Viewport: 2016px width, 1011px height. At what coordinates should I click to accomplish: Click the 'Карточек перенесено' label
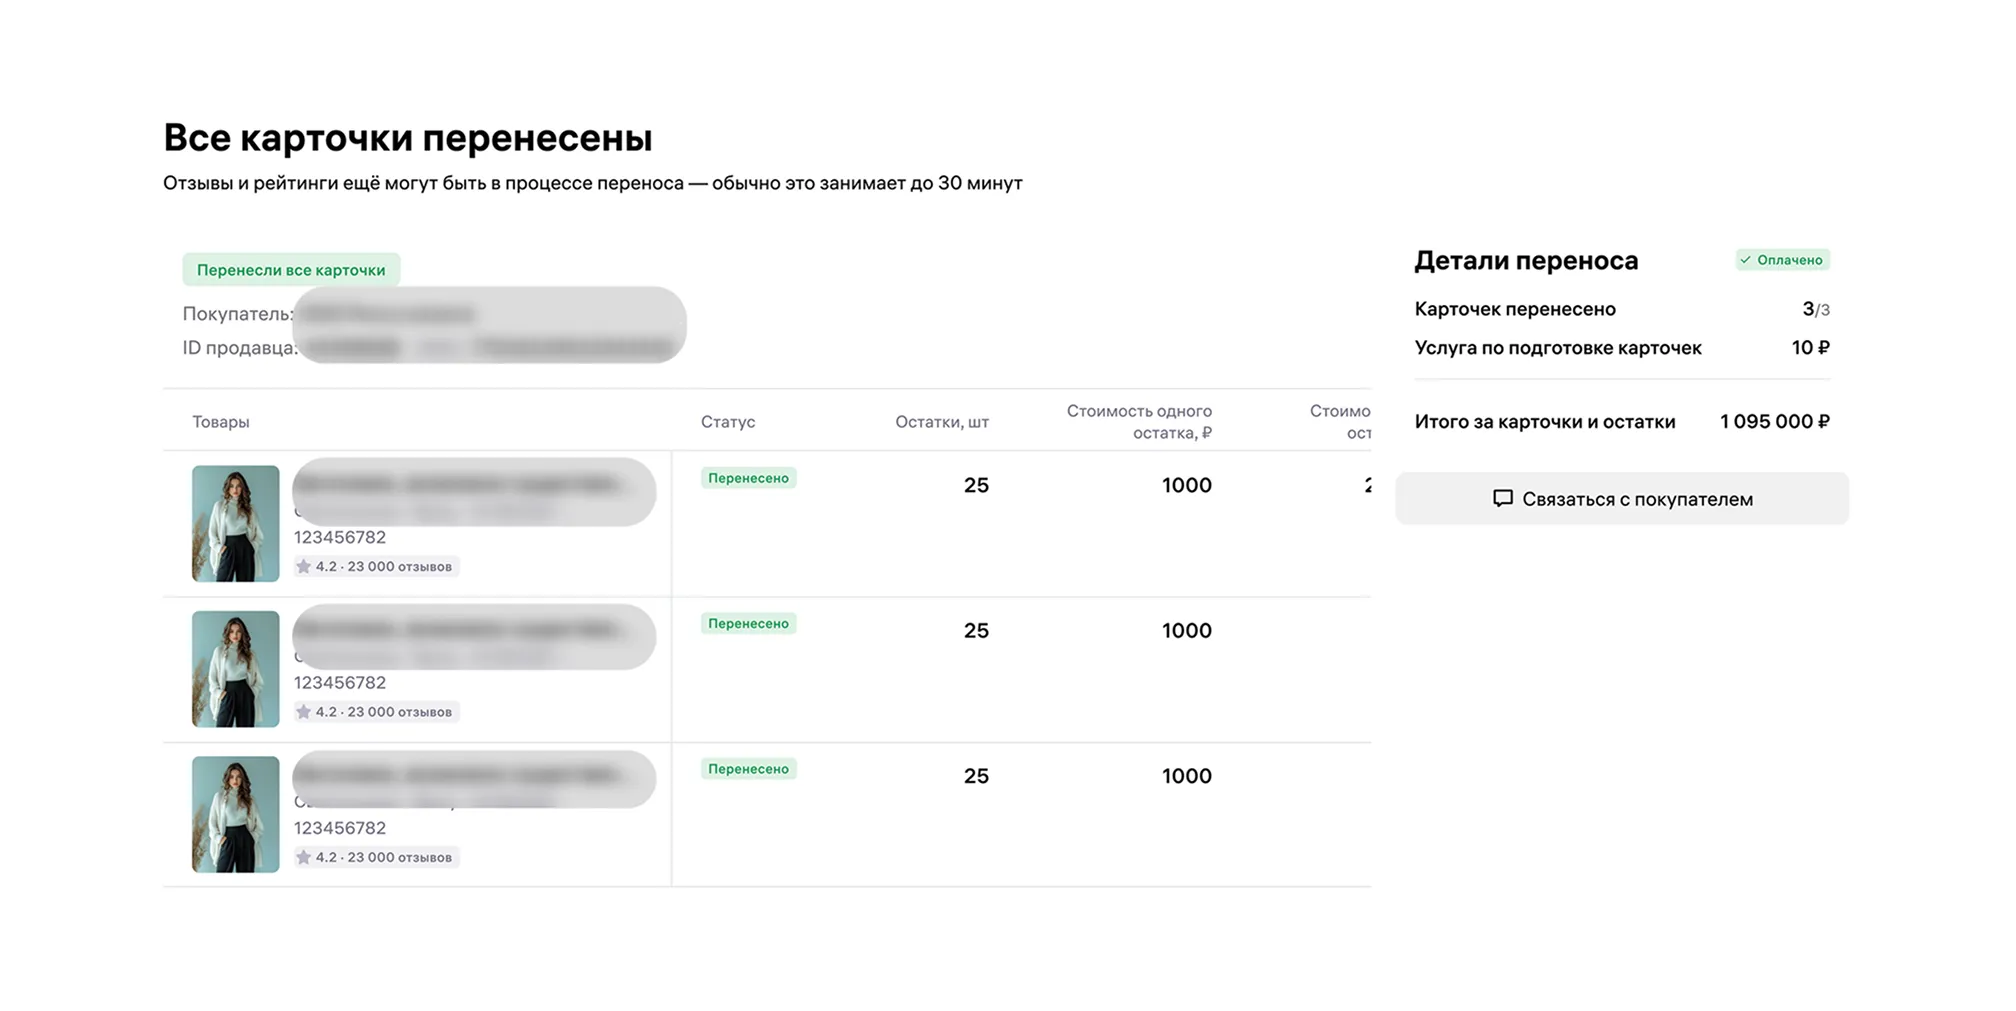[1515, 309]
